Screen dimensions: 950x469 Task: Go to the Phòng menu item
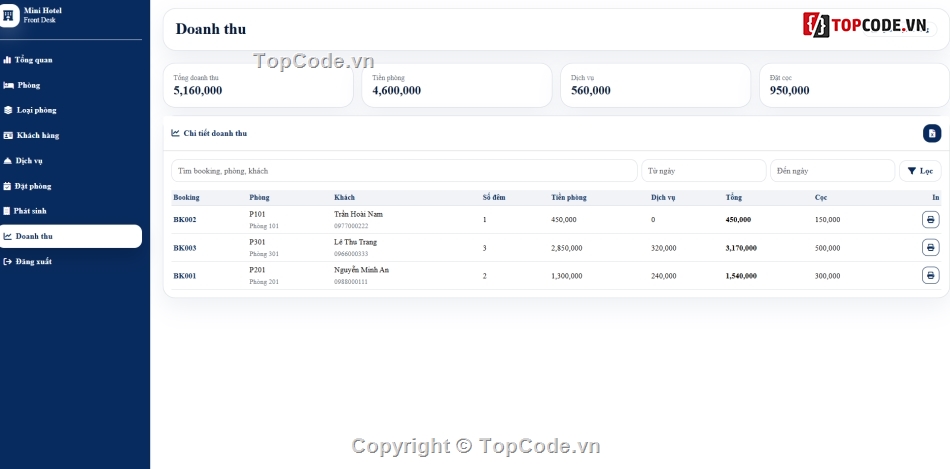22,85
